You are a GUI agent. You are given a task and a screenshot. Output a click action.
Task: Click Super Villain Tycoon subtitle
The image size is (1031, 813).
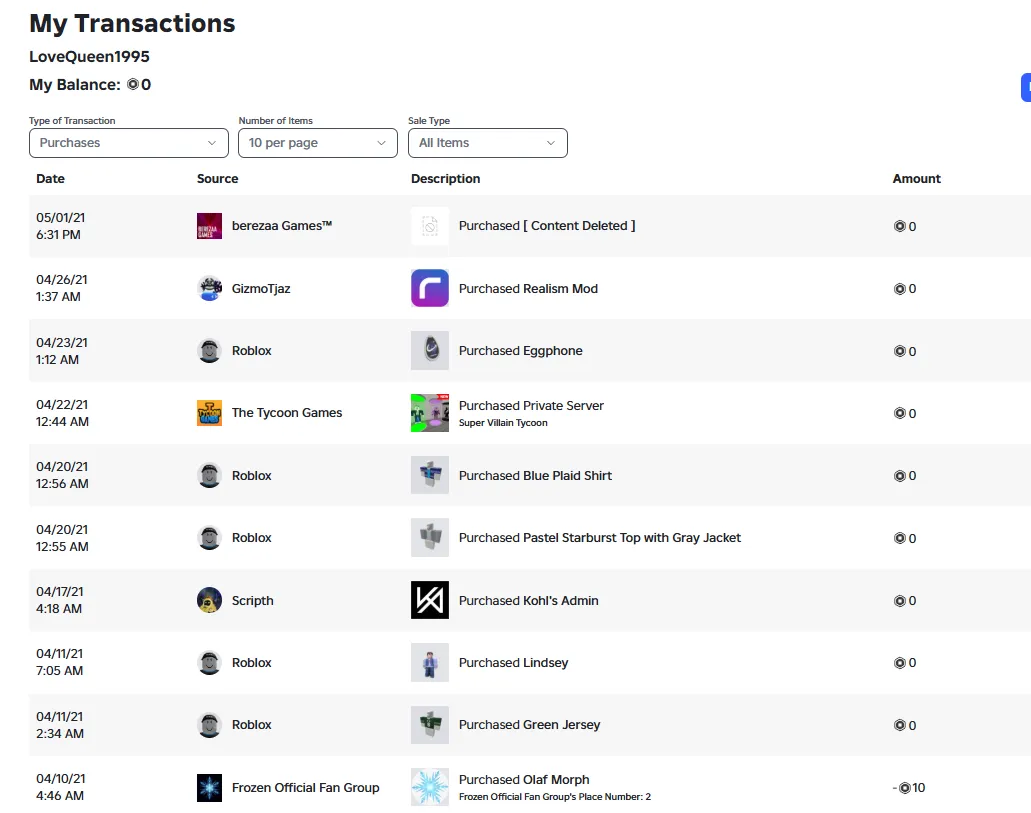[503, 423]
